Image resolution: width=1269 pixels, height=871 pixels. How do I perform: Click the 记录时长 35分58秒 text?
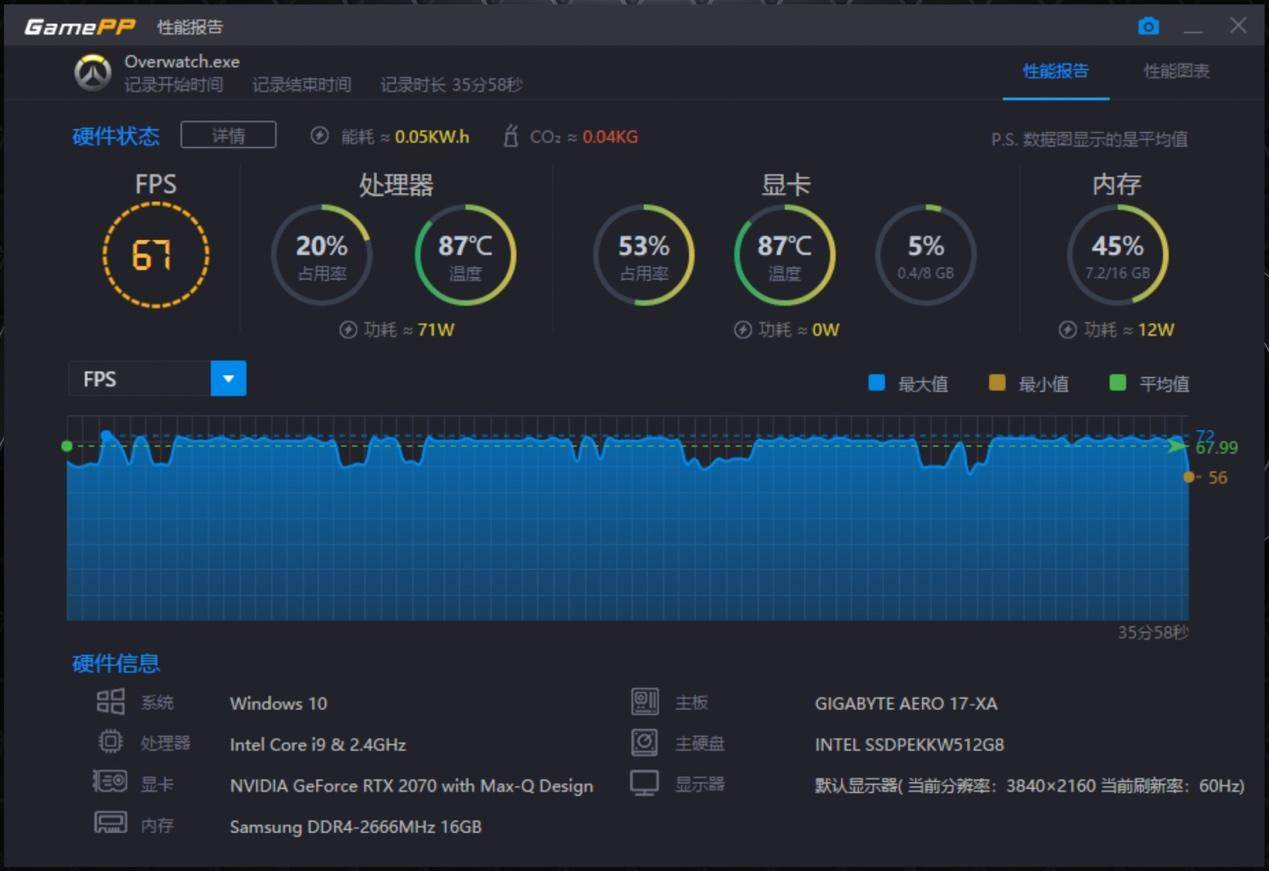(451, 85)
